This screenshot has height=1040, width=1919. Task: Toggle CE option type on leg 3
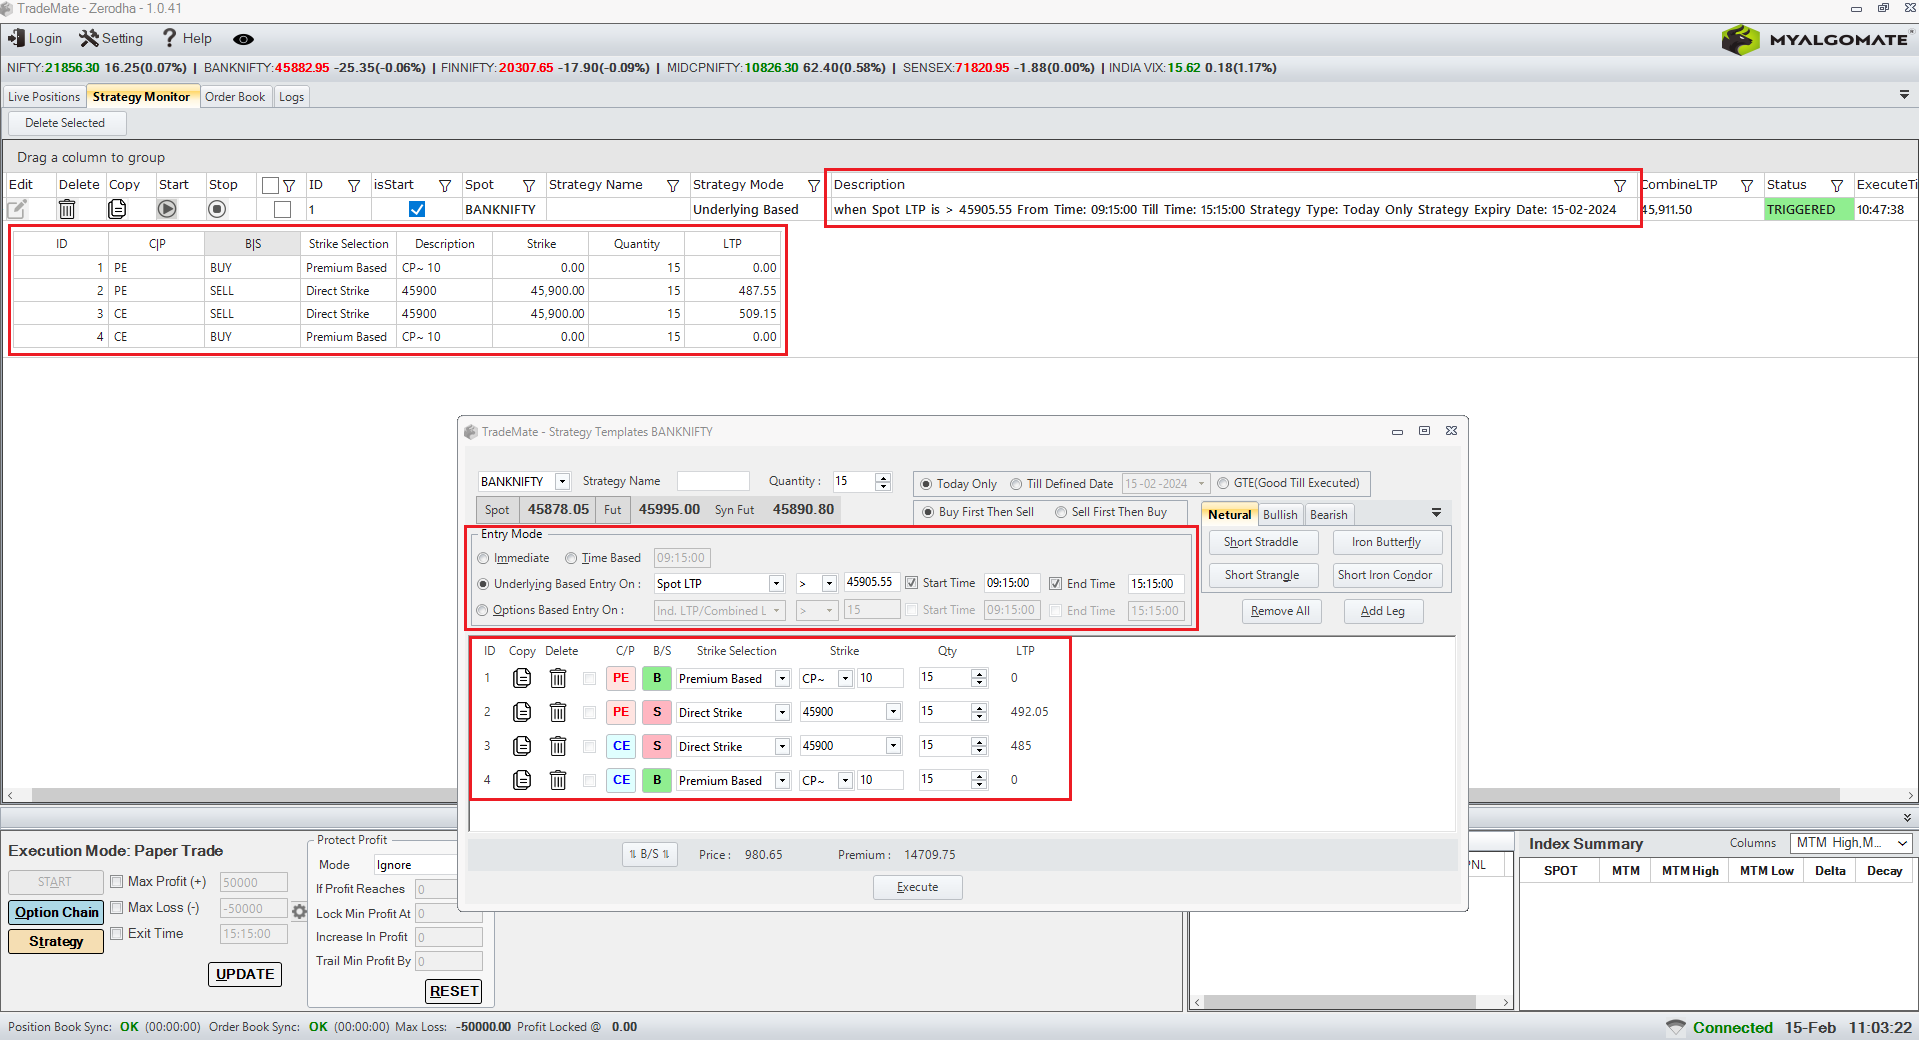pos(621,746)
